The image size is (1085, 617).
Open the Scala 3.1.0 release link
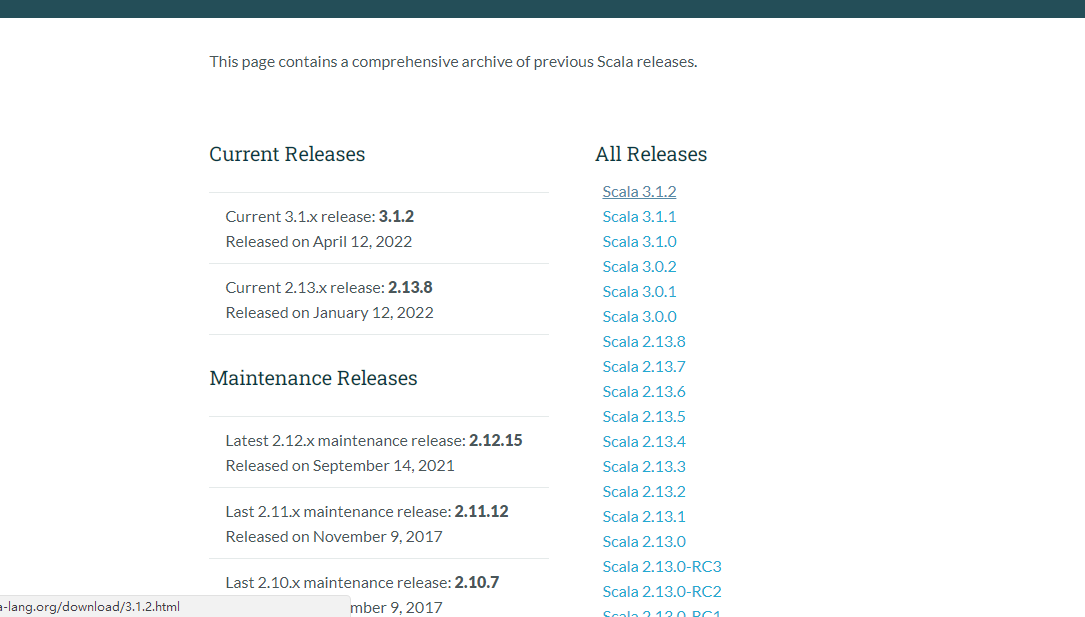click(x=639, y=241)
